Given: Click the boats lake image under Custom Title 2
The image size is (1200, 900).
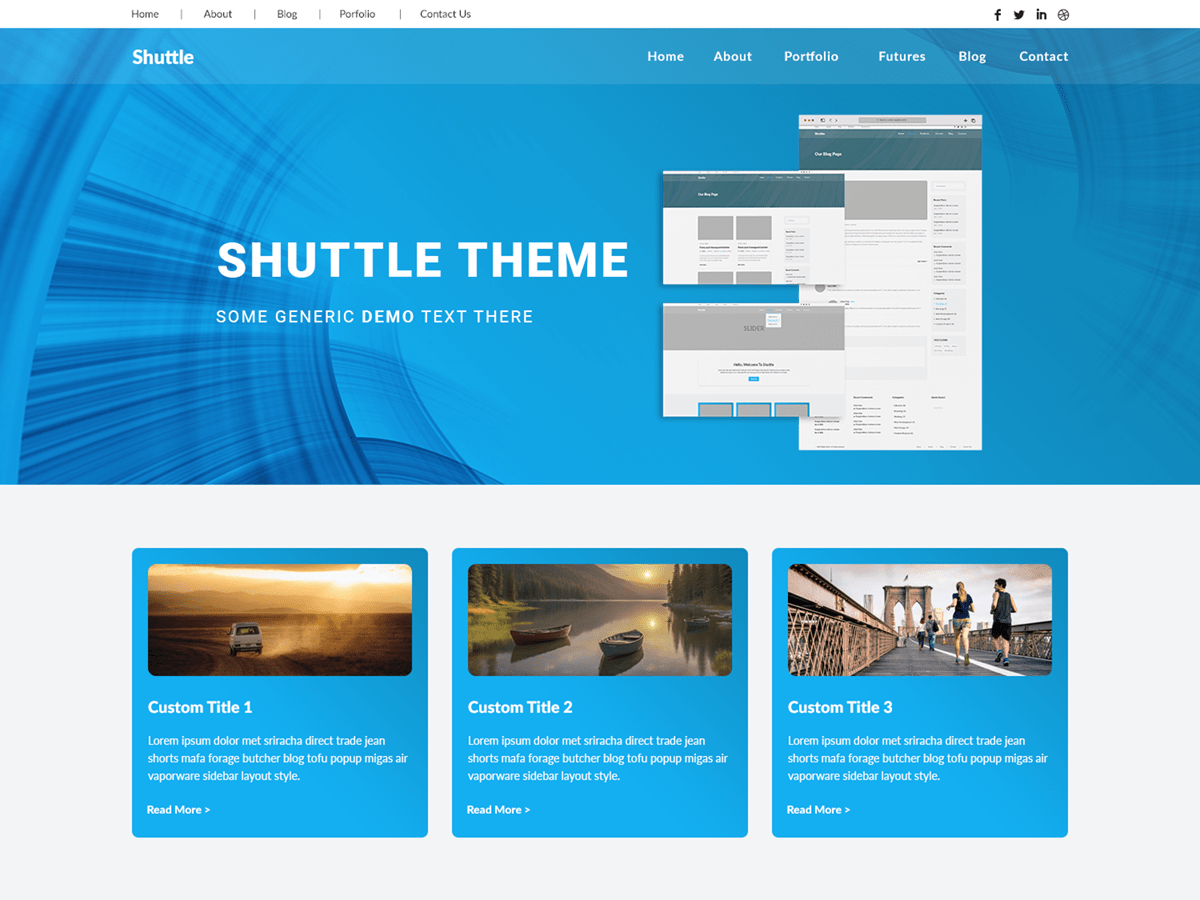Looking at the screenshot, I should pyautogui.click(x=600, y=619).
